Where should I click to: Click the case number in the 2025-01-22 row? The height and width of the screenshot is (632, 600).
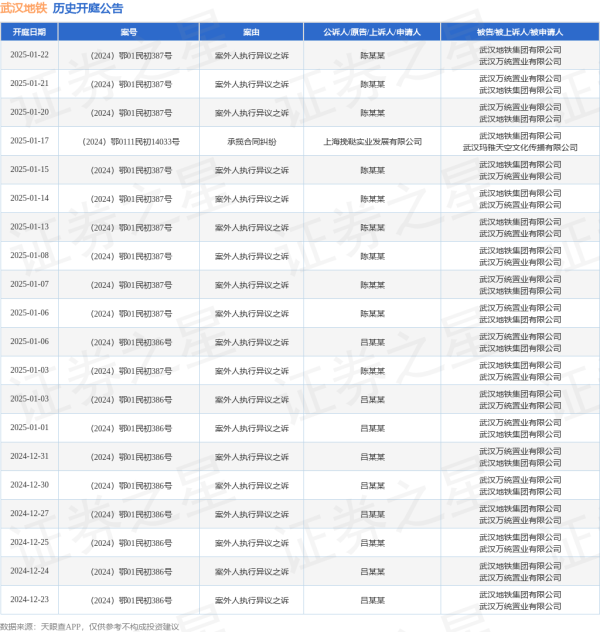[131, 56]
